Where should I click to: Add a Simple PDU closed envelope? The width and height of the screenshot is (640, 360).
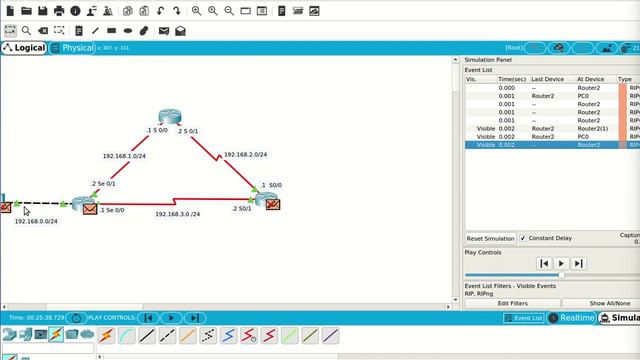[164, 31]
